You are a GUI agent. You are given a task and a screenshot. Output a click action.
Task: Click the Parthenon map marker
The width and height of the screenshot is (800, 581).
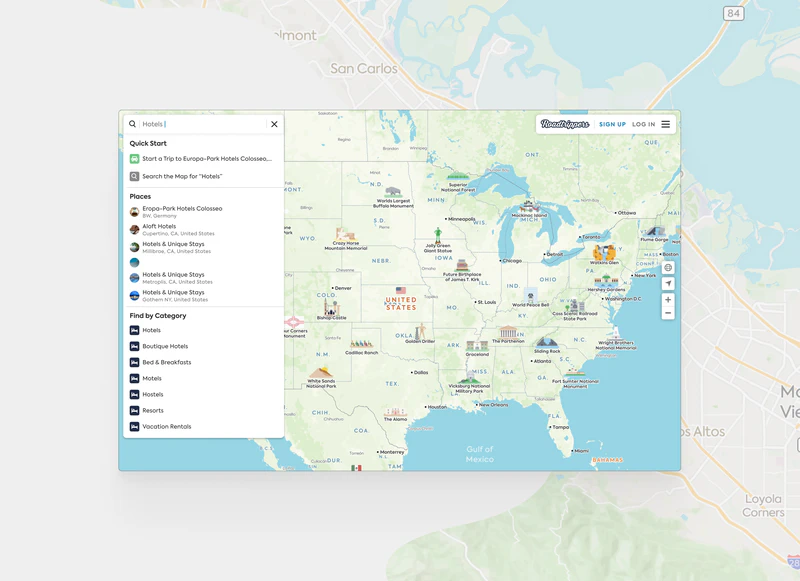tap(508, 332)
